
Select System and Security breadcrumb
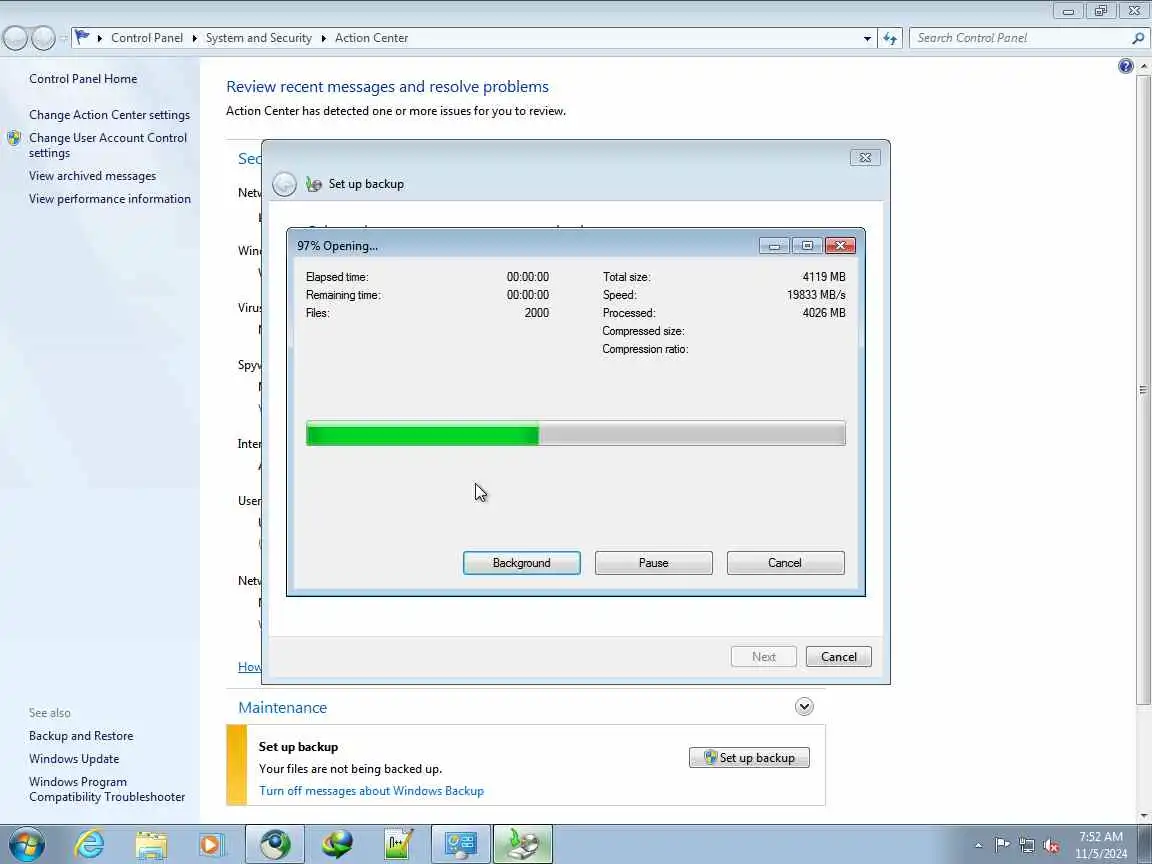point(259,38)
